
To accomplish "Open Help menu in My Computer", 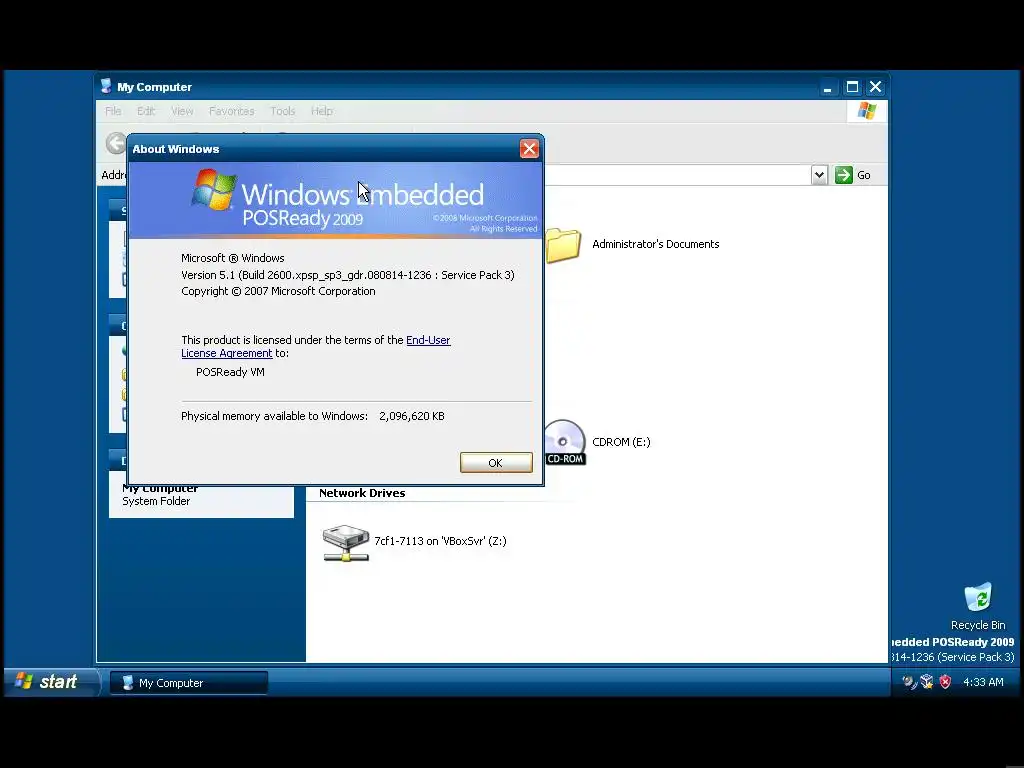I will (x=321, y=111).
